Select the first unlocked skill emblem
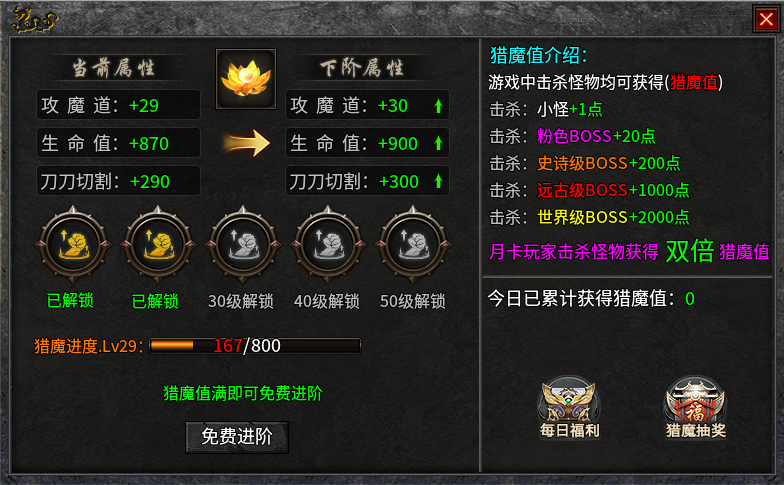The height and width of the screenshot is (485, 784). [73, 245]
